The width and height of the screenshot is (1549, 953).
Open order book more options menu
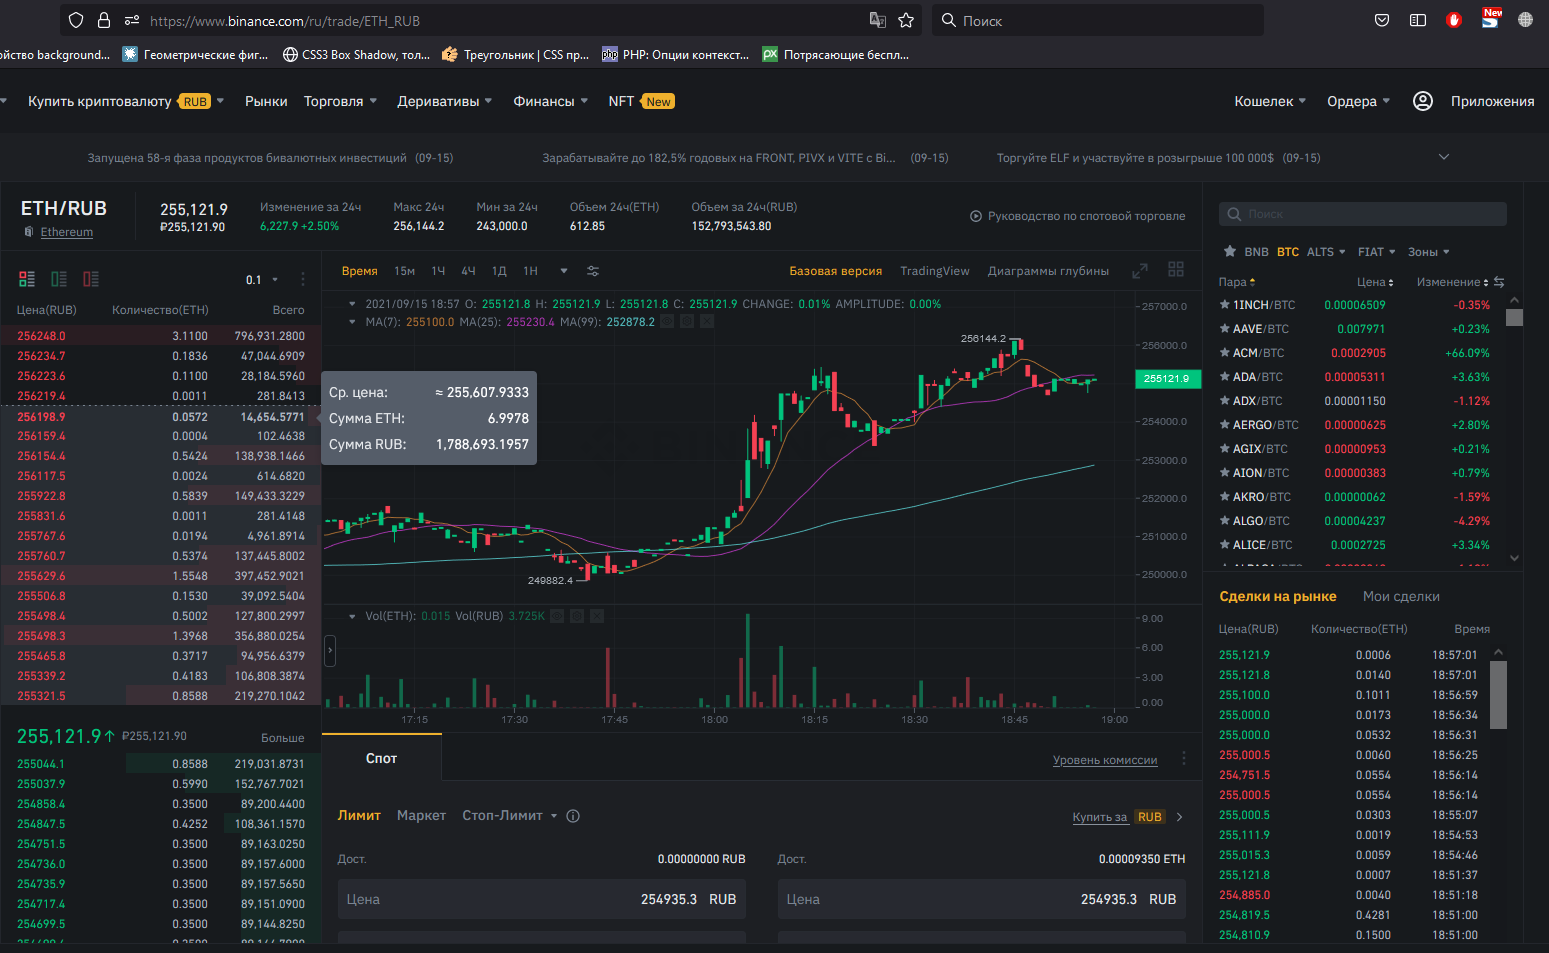pyautogui.click(x=302, y=279)
